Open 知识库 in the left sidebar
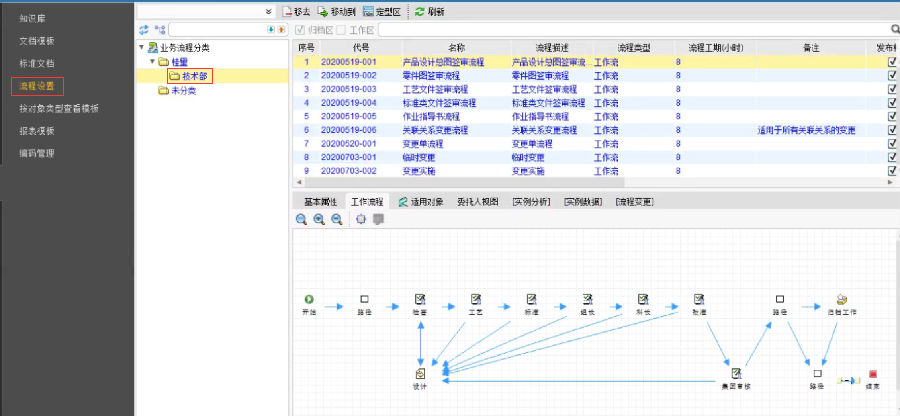The image size is (900, 416). (x=35, y=18)
